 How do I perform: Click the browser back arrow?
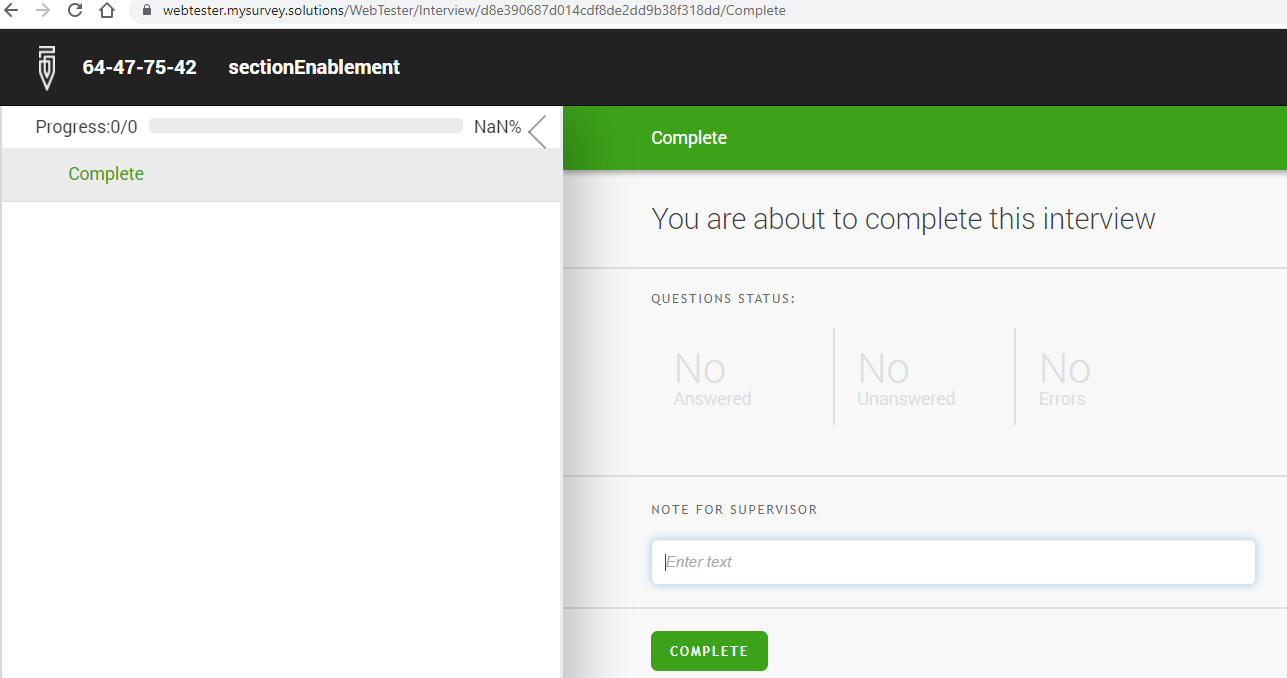[12, 13]
